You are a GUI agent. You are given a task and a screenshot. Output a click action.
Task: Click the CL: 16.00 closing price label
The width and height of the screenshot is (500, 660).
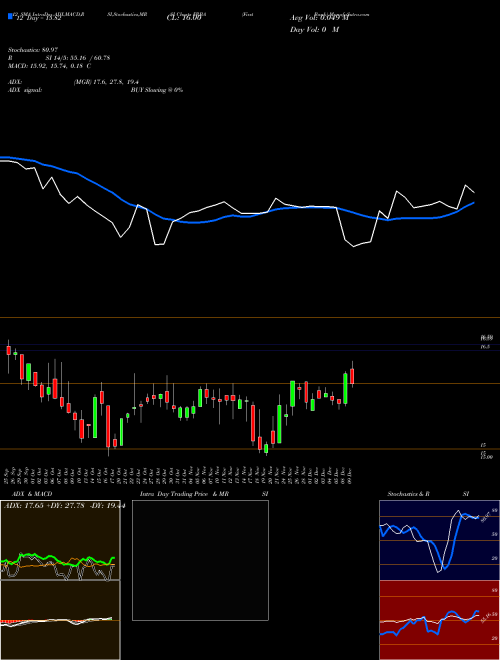click(x=184, y=18)
